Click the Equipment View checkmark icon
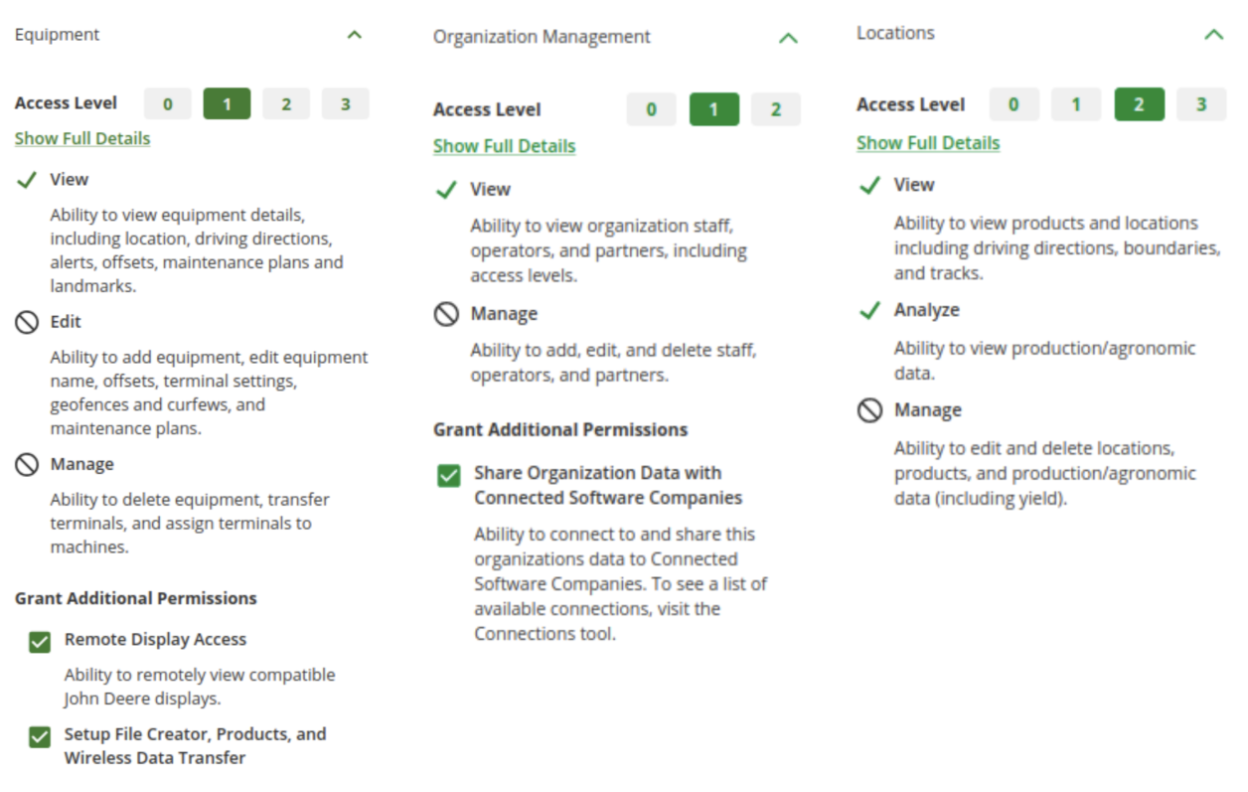 (27, 181)
